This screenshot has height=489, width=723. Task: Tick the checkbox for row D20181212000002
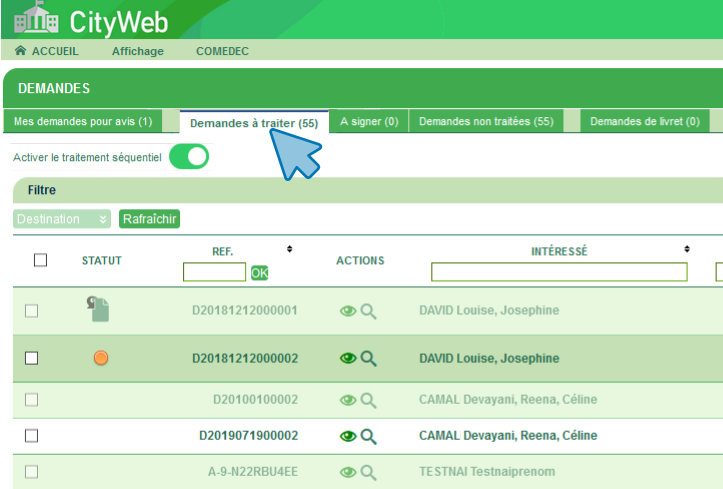tap(31, 358)
